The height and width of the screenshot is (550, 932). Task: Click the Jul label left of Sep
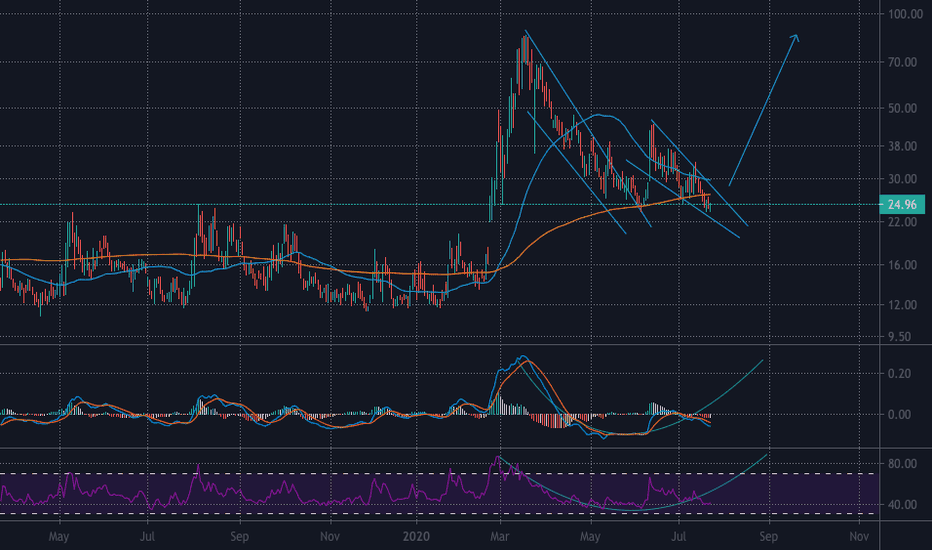click(x=147, y=536)
